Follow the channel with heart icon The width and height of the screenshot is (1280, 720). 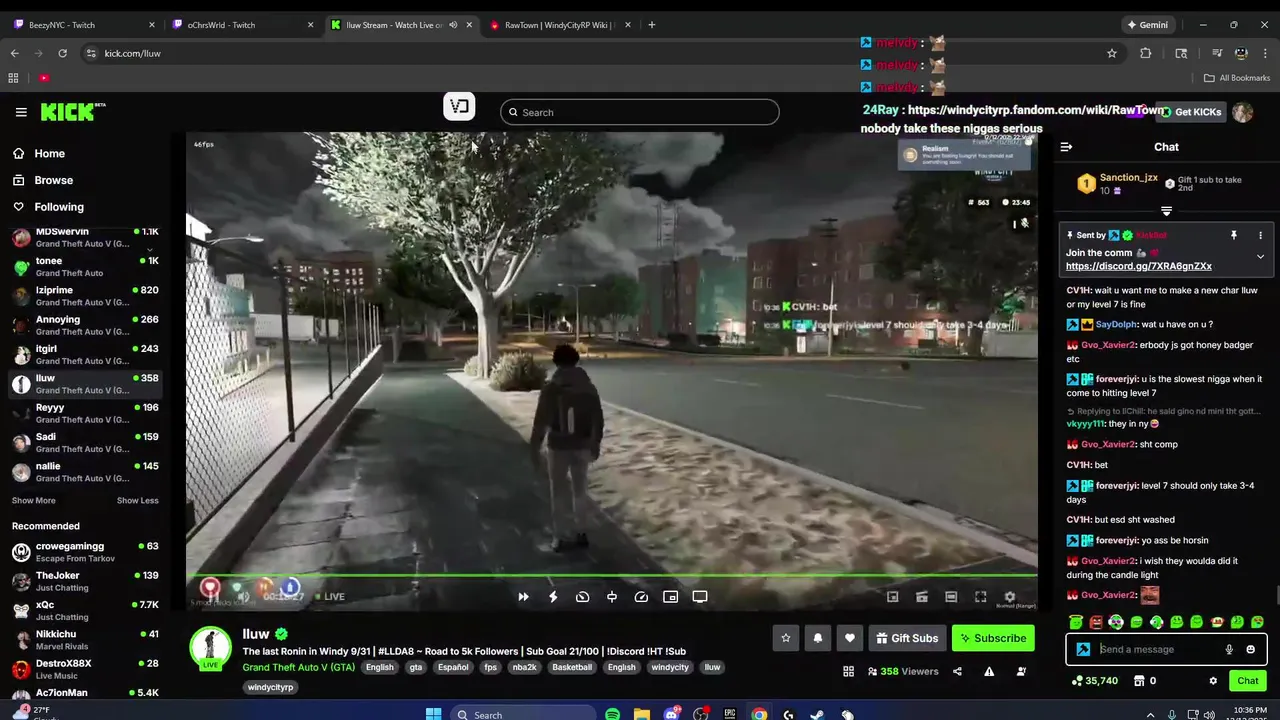[x=850, y=638]
